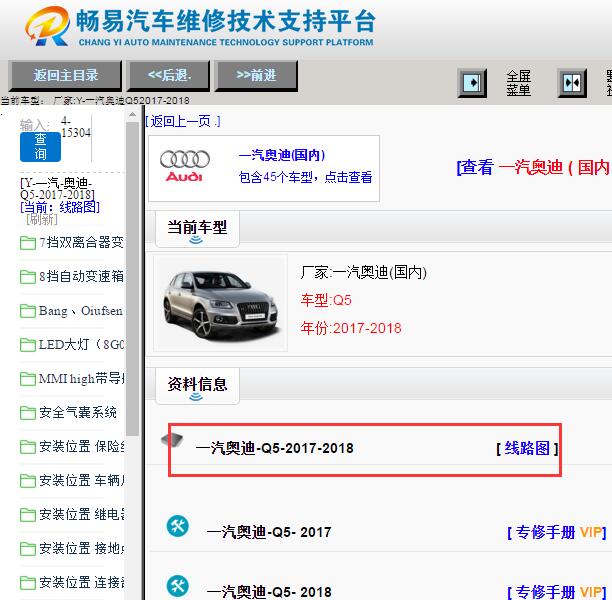
Task: Open the 7挡双离合器变 folder icon
Action: coord(28,243)
